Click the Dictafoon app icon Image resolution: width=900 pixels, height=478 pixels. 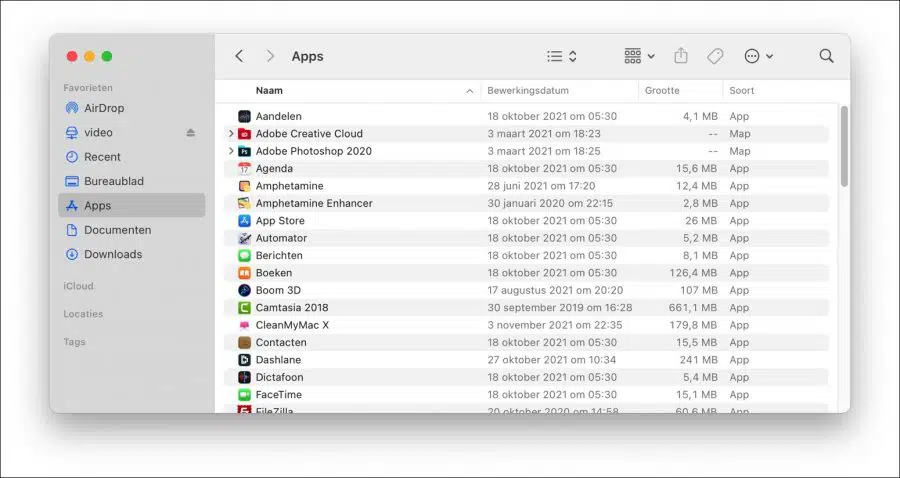245,377
